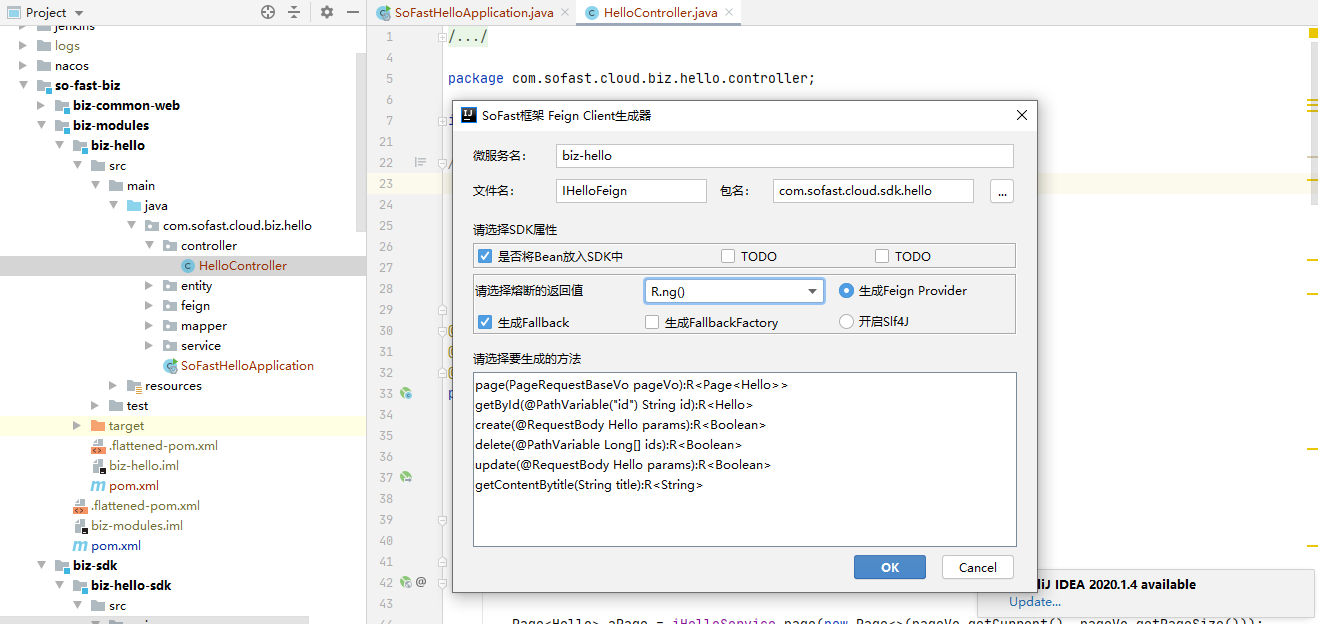Hide the Project tool window
The width and height of the screenshot is (1318, 624).
[x=351, y=12]
